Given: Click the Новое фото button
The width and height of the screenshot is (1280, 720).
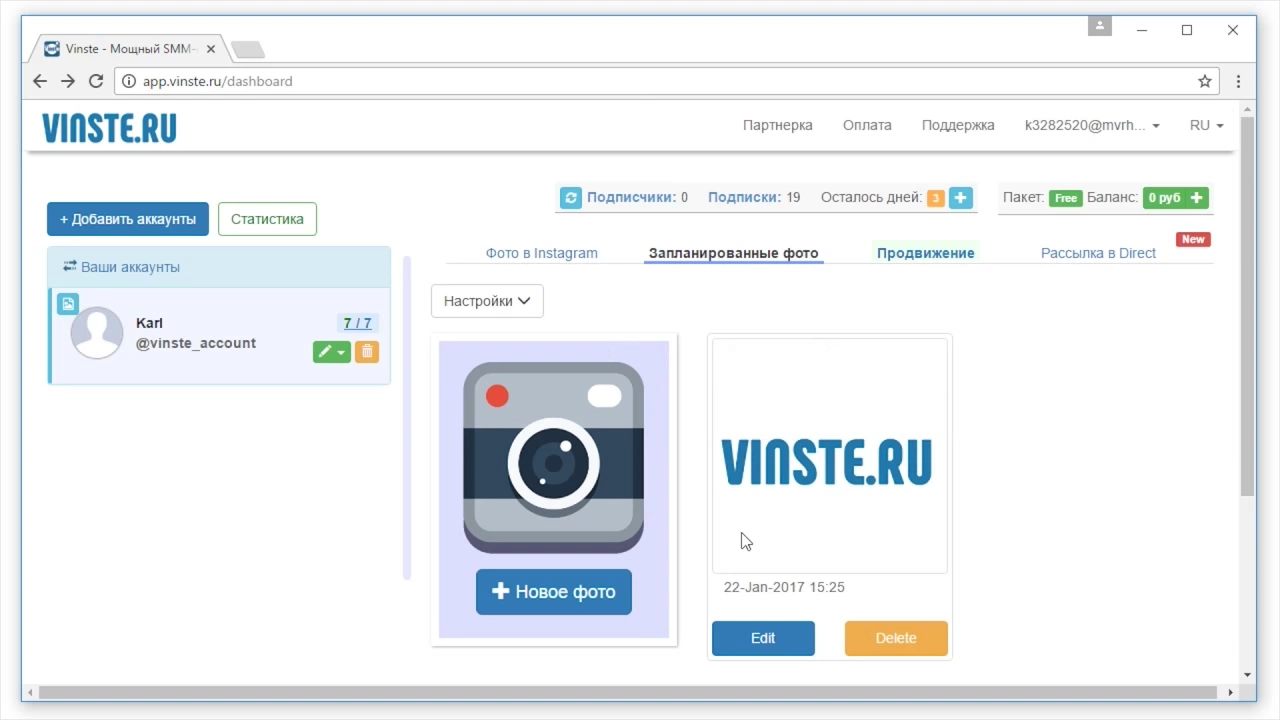Looking at the screenshot, I should 554,592.
